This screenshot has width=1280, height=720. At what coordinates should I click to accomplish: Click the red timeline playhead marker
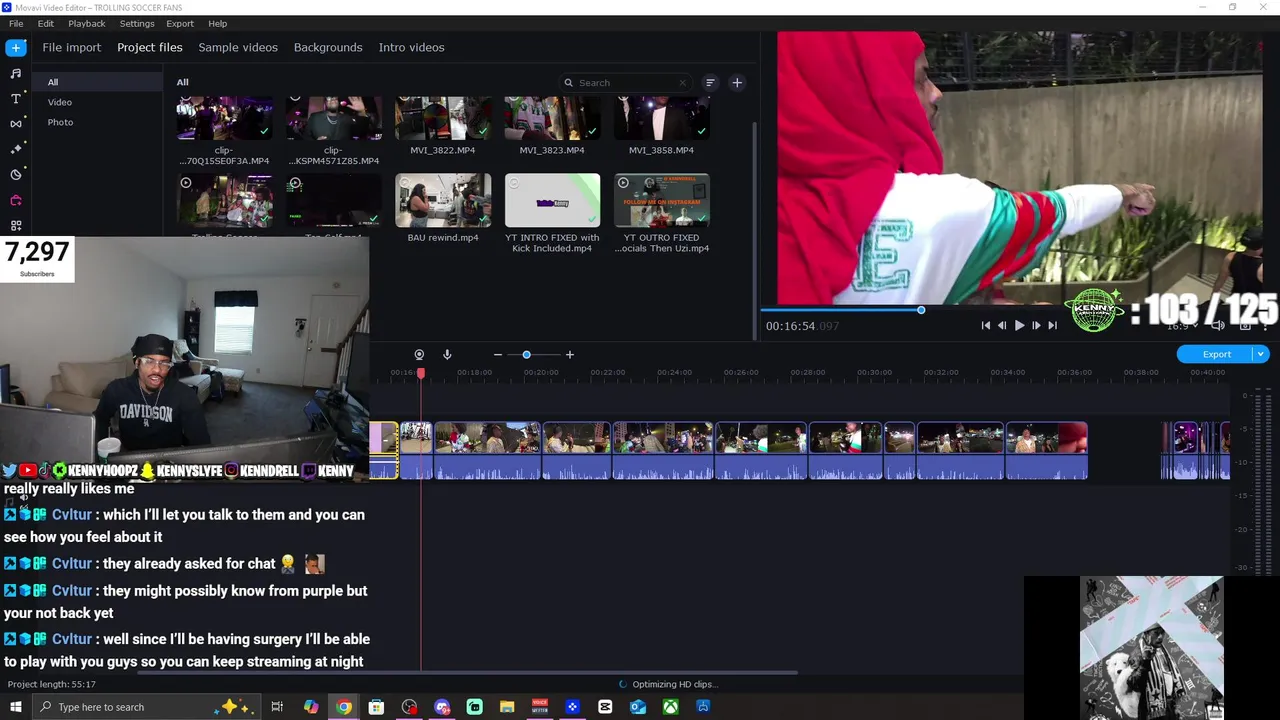(x=421, y=373)
